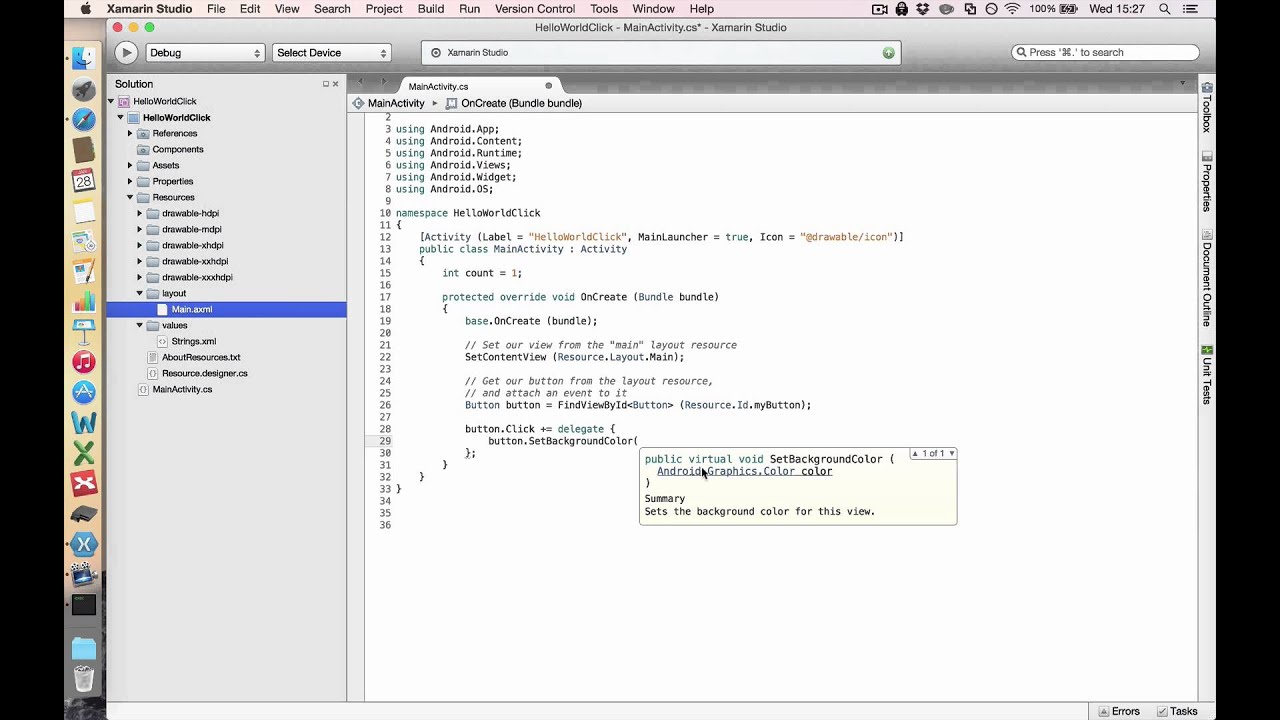
Task: Open Spotlight search in menu bar
Action: click(x=1165, y=9)
